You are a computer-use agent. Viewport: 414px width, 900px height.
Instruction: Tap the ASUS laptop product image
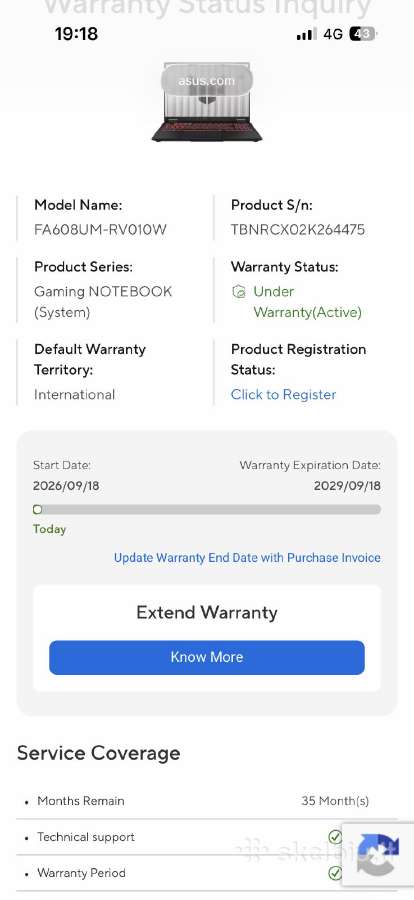point(207,102)
